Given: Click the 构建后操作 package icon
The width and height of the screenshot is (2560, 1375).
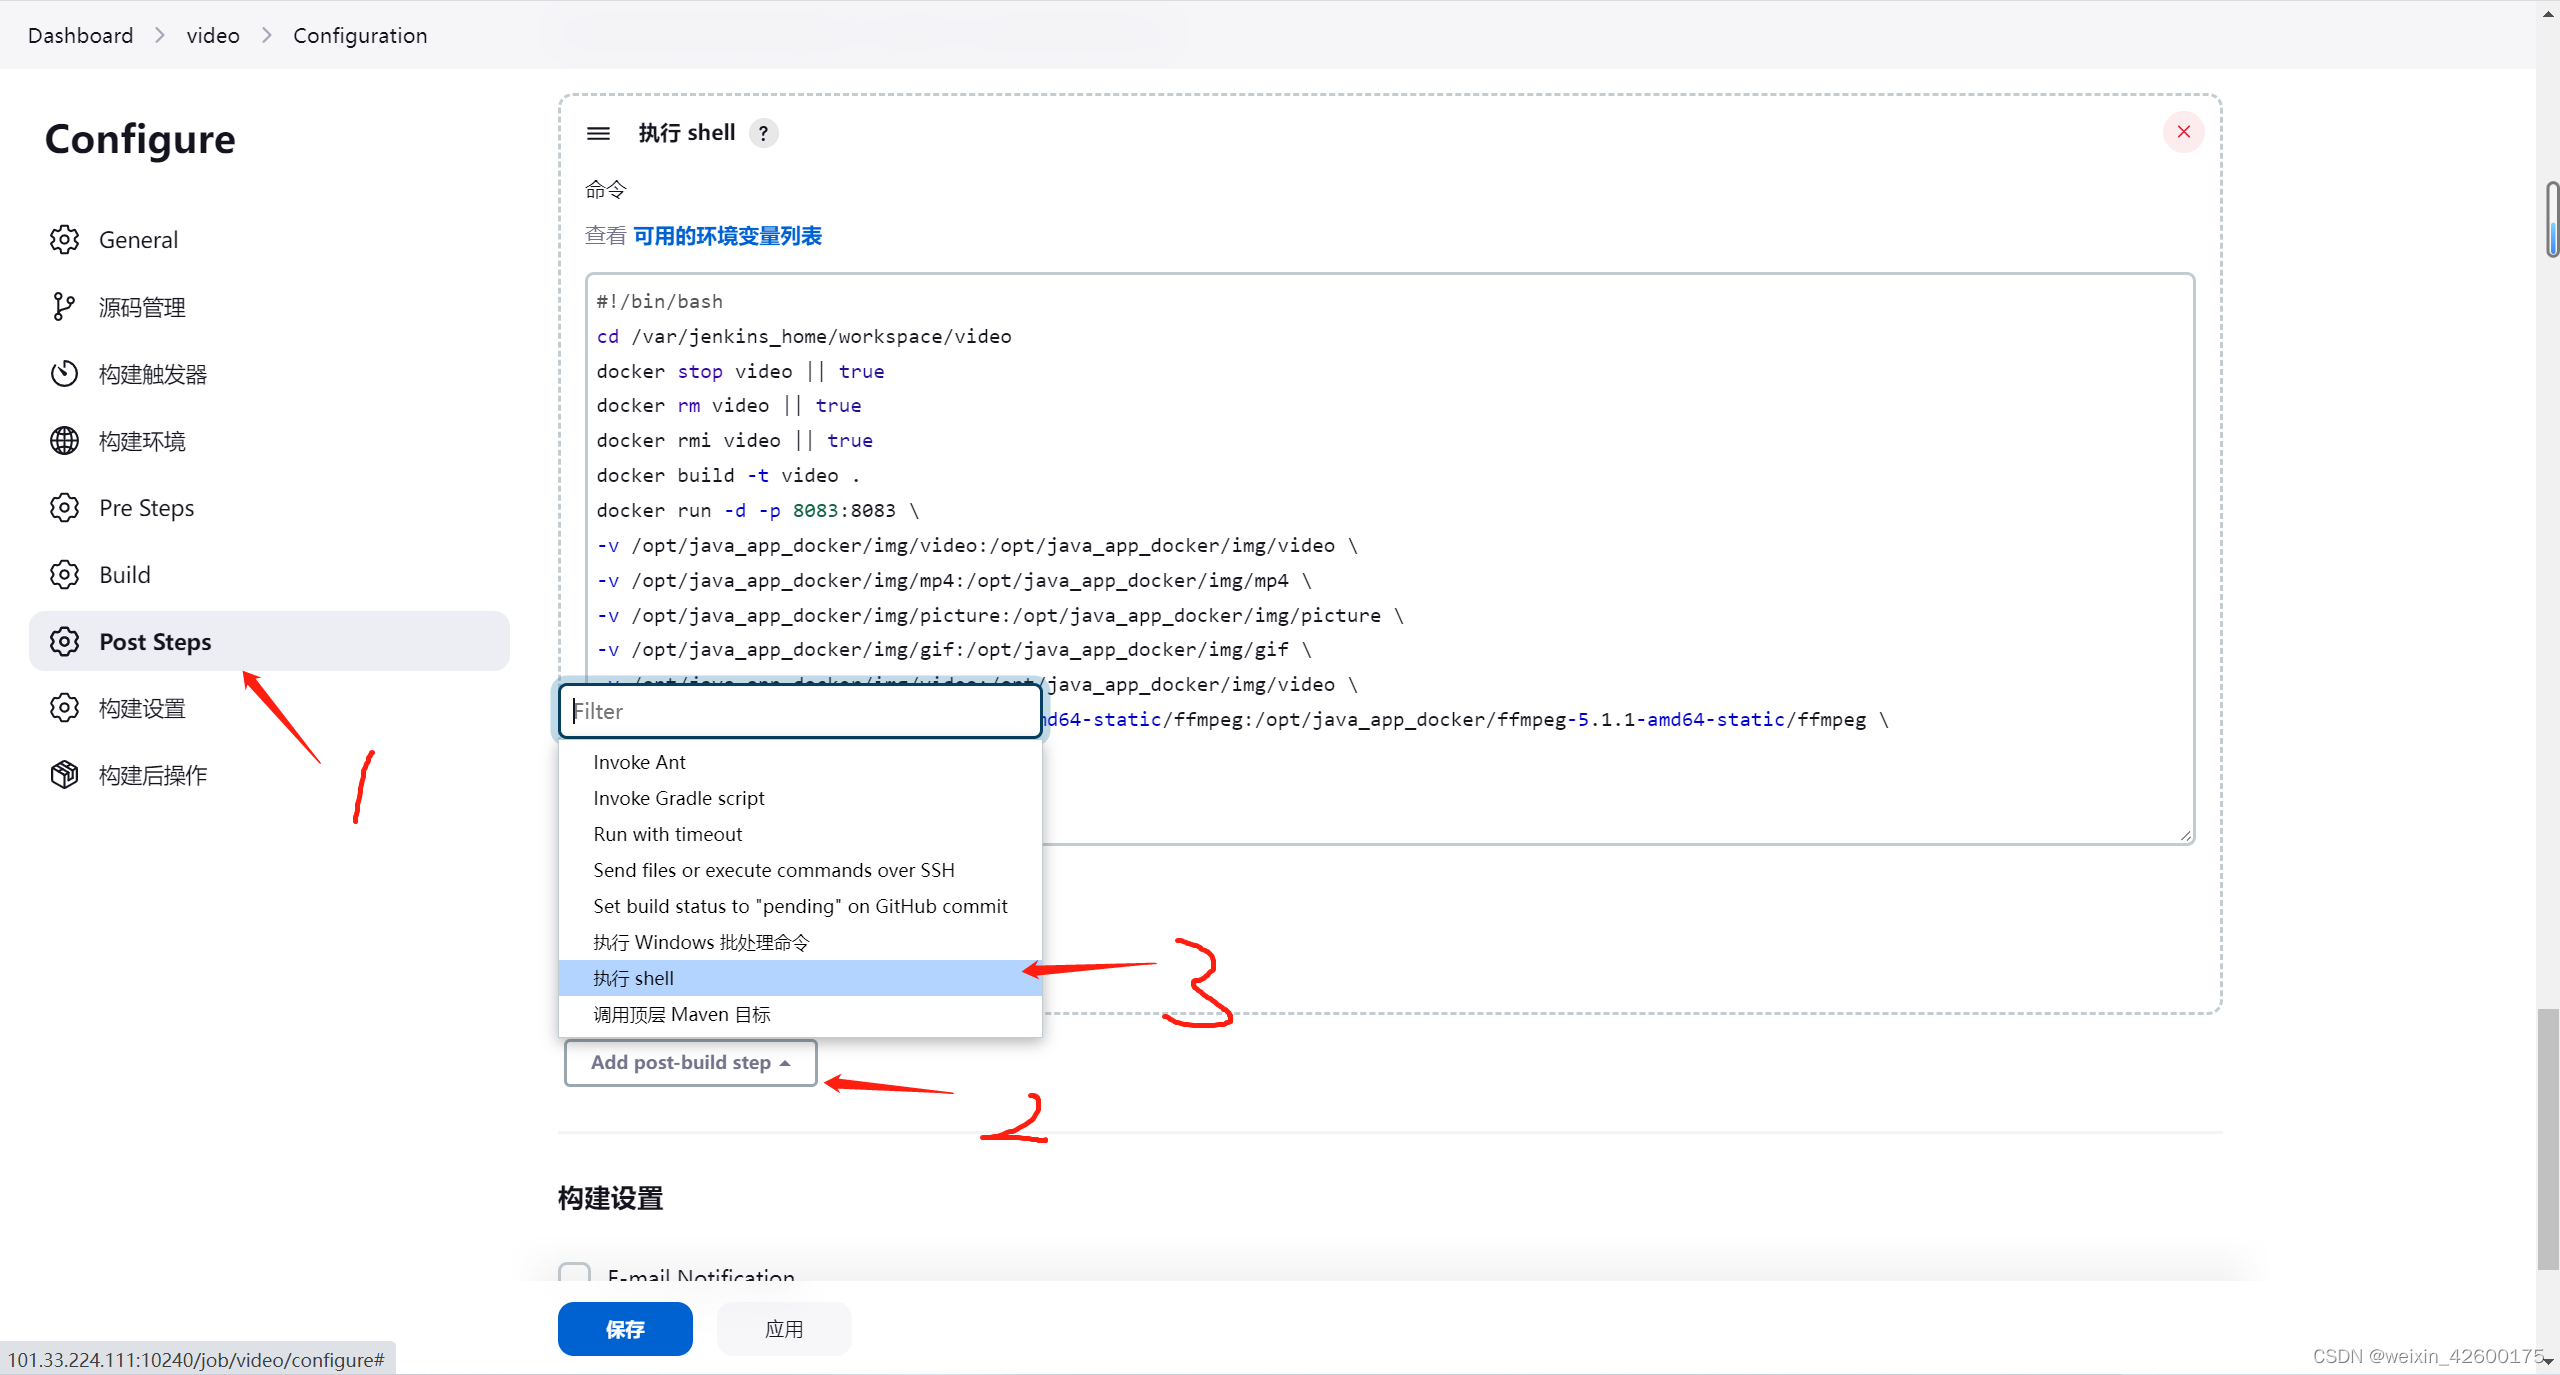Looking at the screenshot, I should tap(64, 775).
